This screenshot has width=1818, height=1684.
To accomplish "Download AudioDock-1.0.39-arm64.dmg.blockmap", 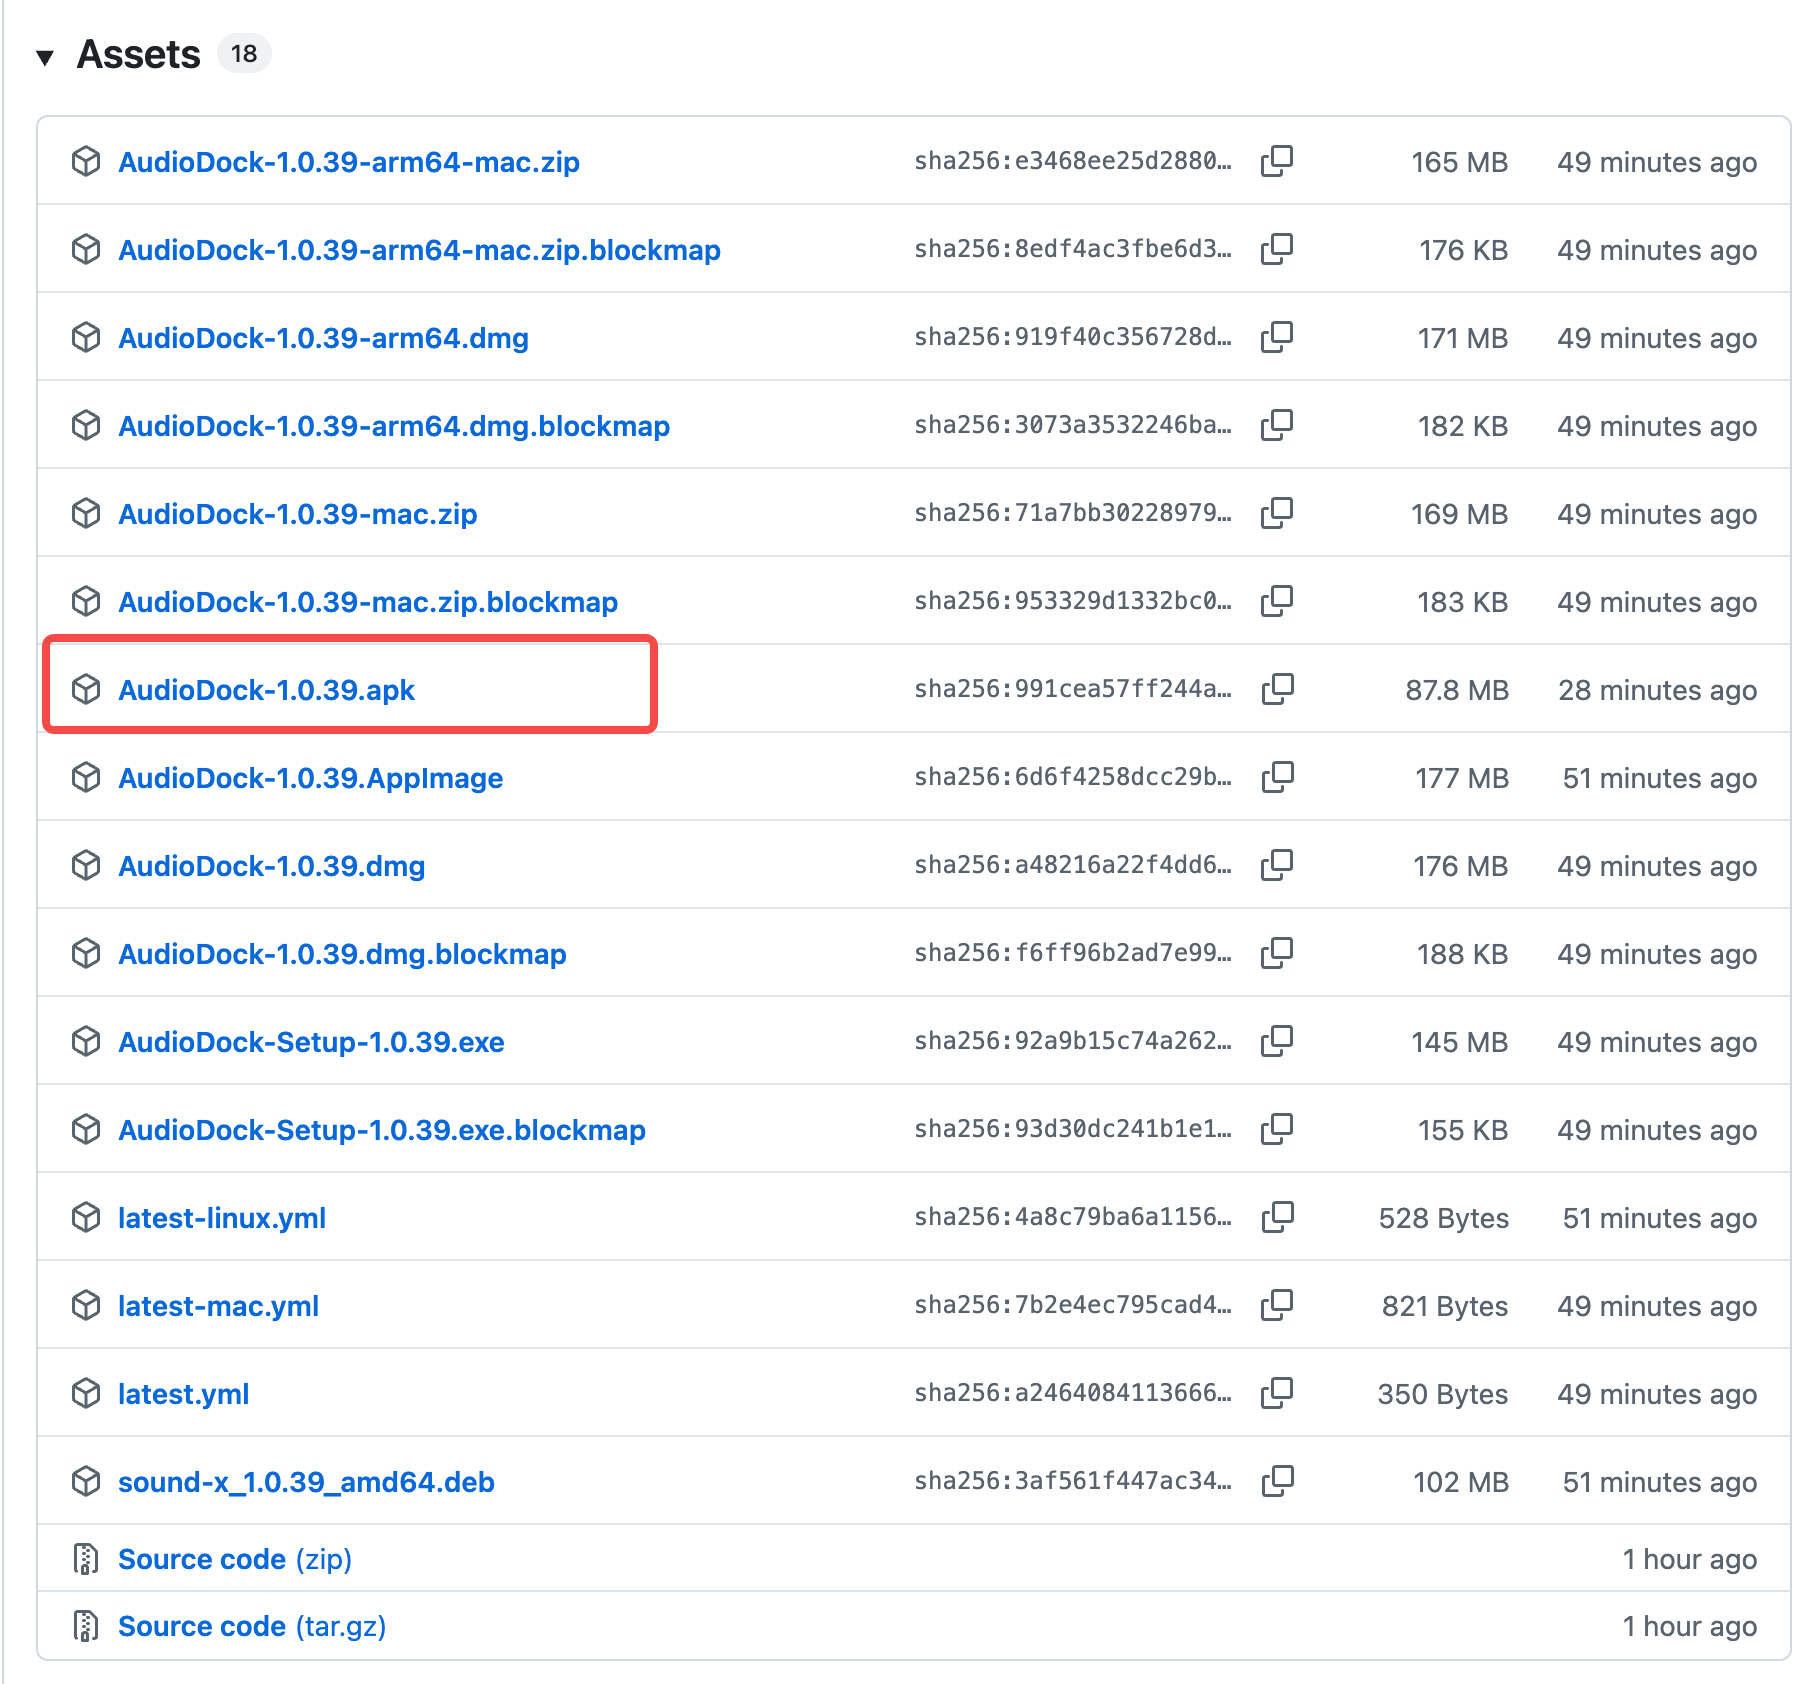I will click(394, 426).
